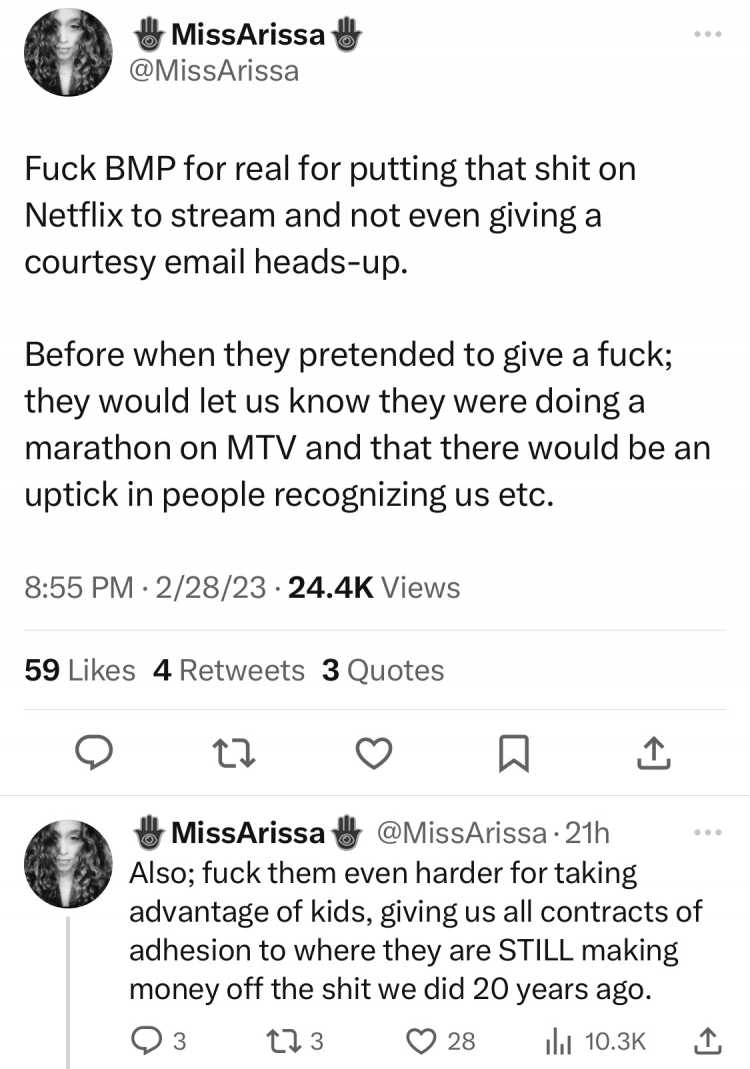750x1069 pixels.
Task: View analytics showing 10.3K views
Action: [595, 1041]
